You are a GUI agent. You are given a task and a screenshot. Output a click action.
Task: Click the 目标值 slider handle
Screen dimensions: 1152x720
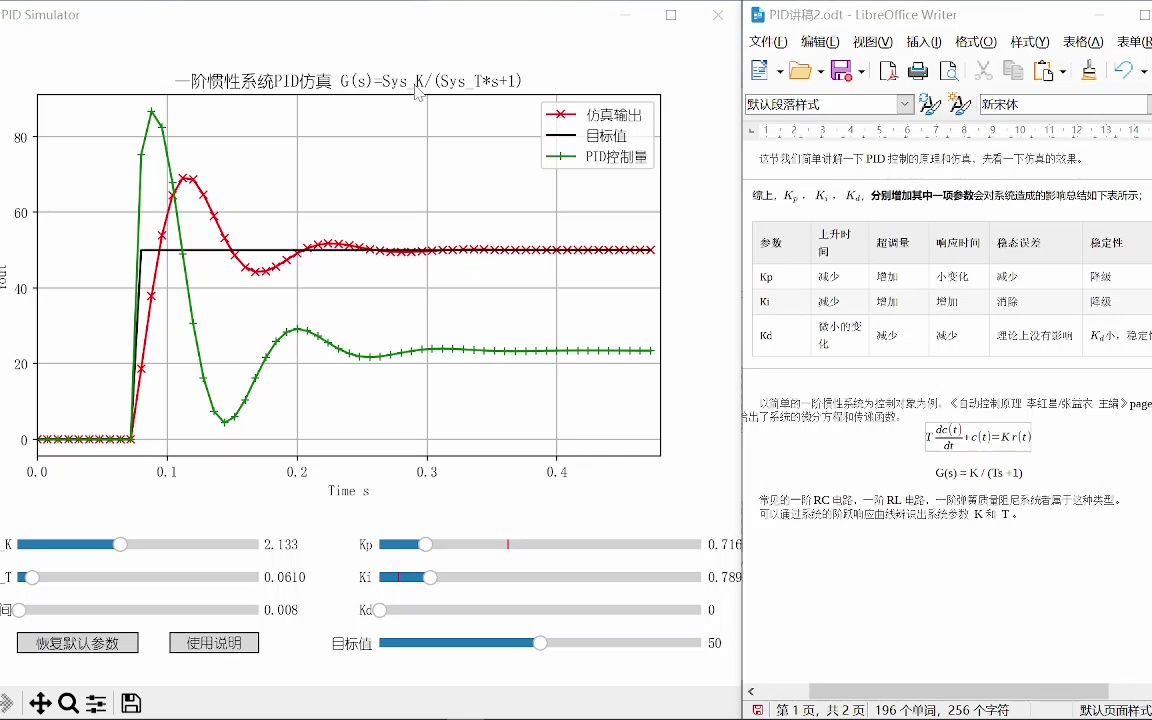click(x=540, y=643)
